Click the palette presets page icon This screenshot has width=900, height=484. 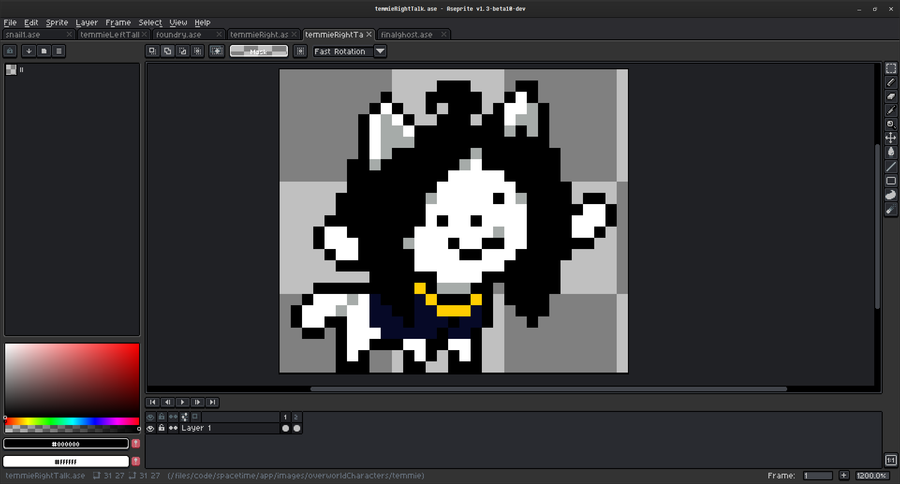click(x=44, y=51)
